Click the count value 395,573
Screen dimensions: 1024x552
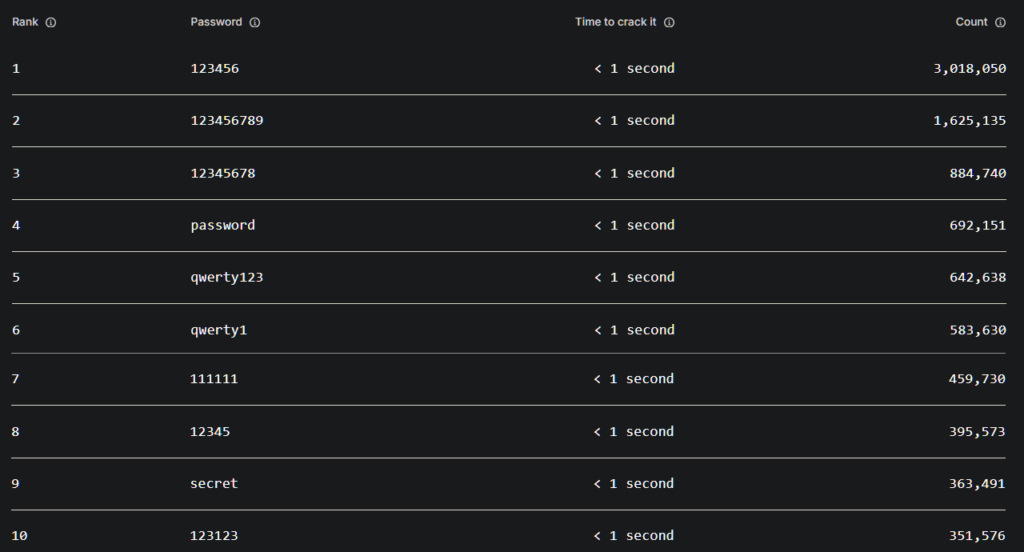[978, 432]
